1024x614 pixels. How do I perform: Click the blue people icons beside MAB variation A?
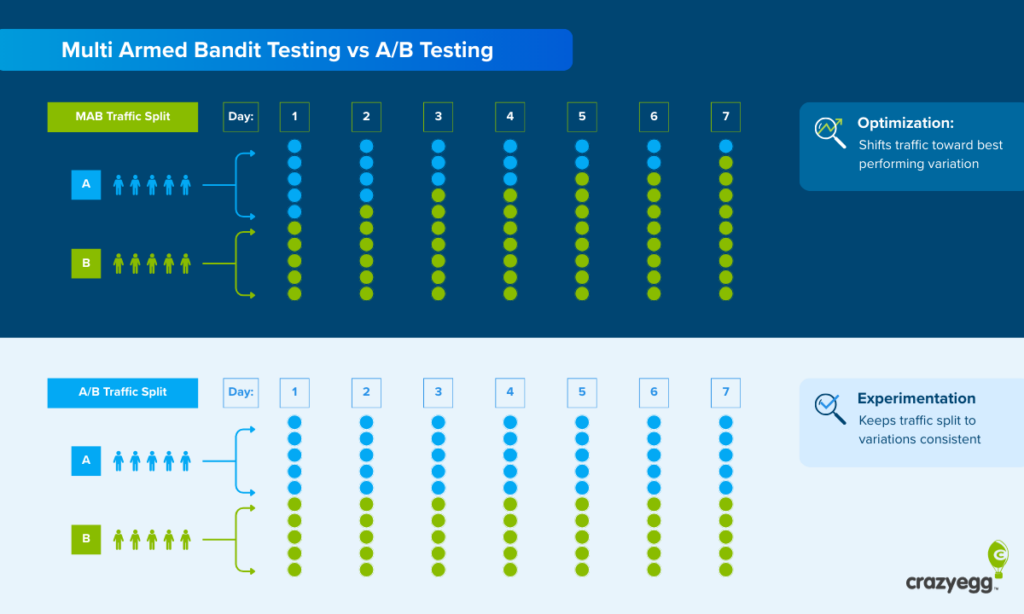coord(152,184)
